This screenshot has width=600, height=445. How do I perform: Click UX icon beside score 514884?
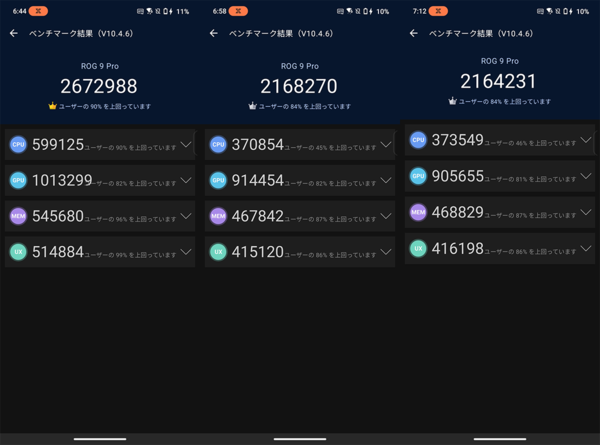pos(18,252)
